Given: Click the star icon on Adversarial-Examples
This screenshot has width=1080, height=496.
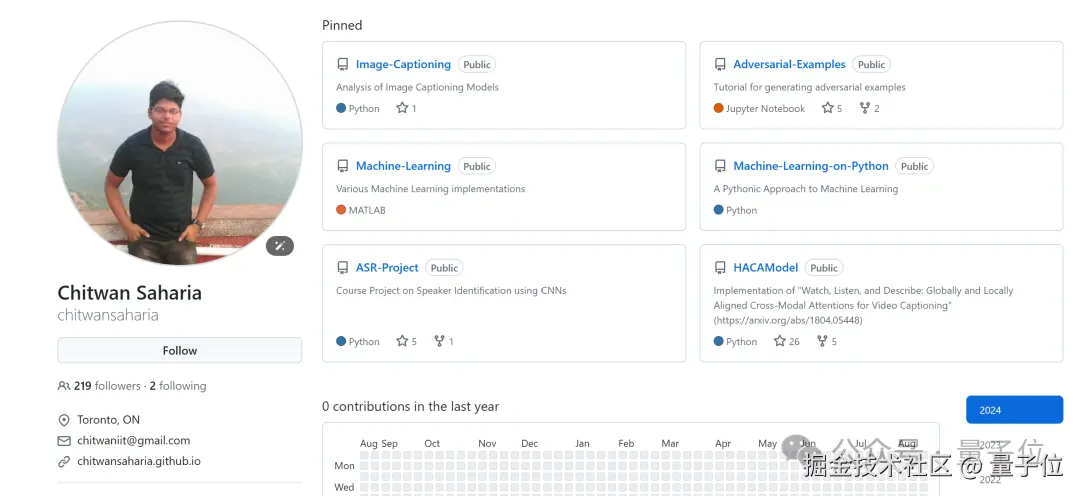Looking at the screenshot, I should [827, 108].
